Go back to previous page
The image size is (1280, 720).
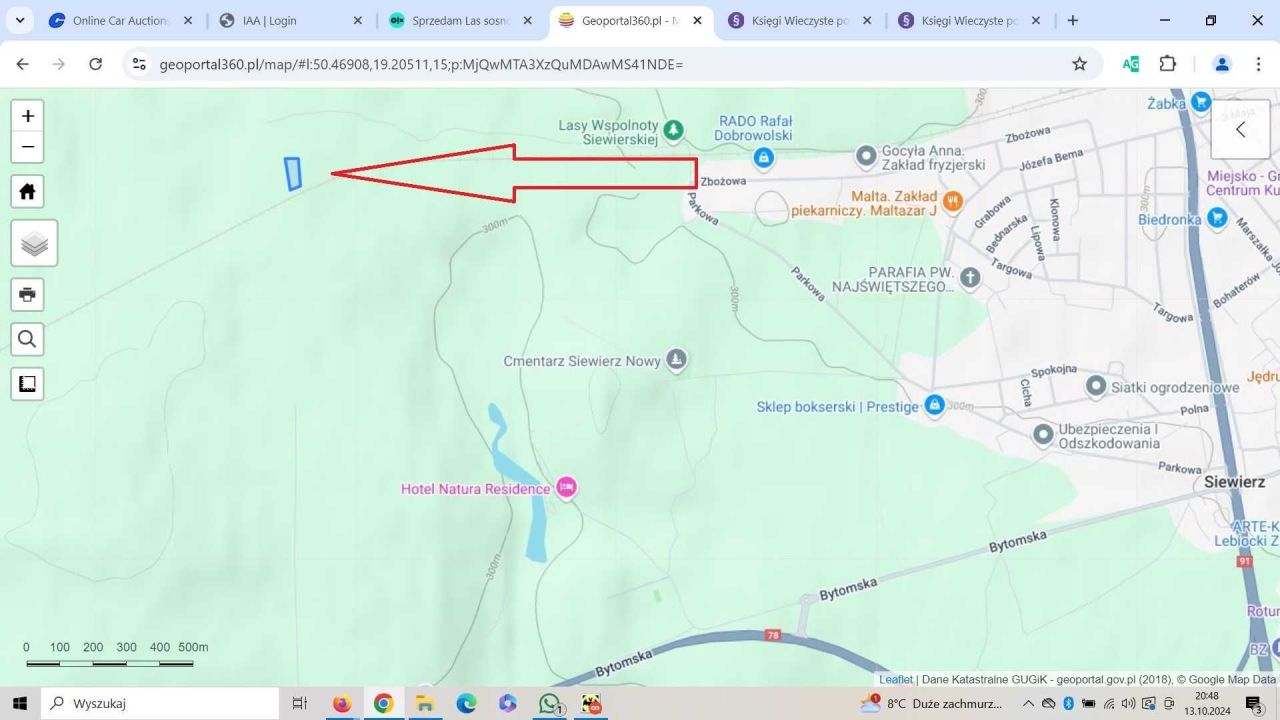pyautogui.click(x=22, y=64)
